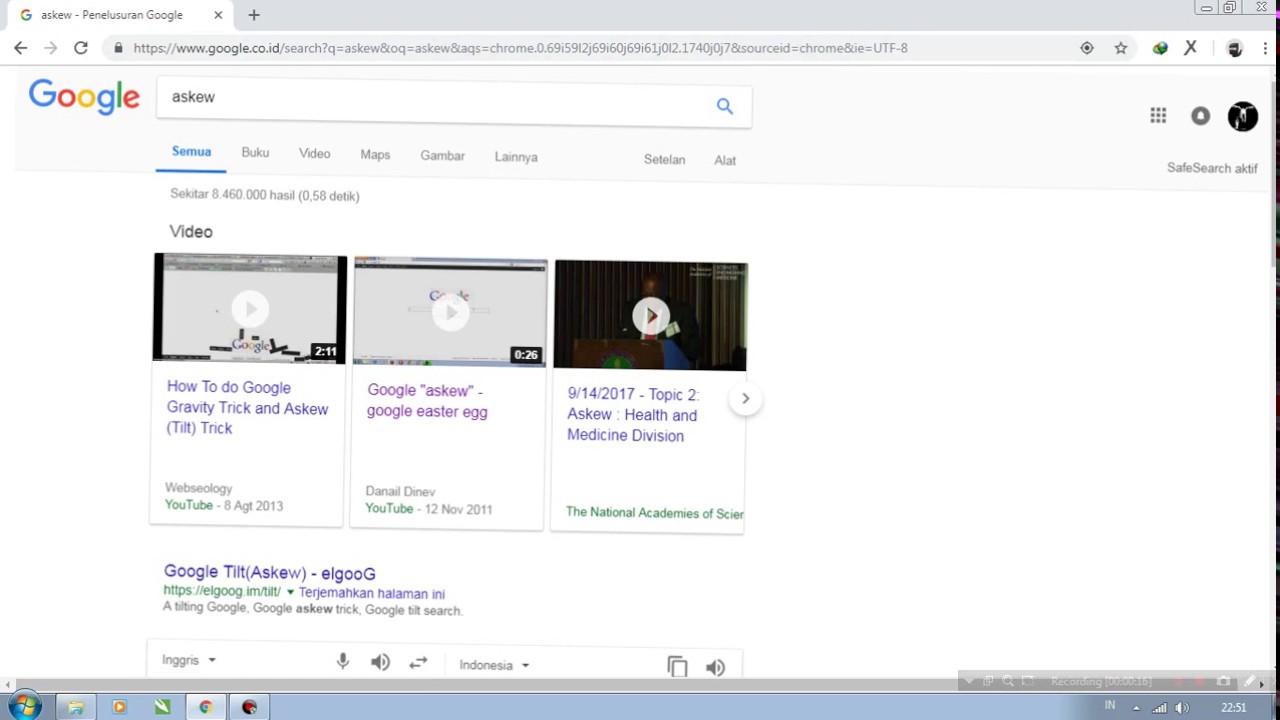Bookmark this page with star icon
Screen dimensions: 1280x720
point(1121,48)
